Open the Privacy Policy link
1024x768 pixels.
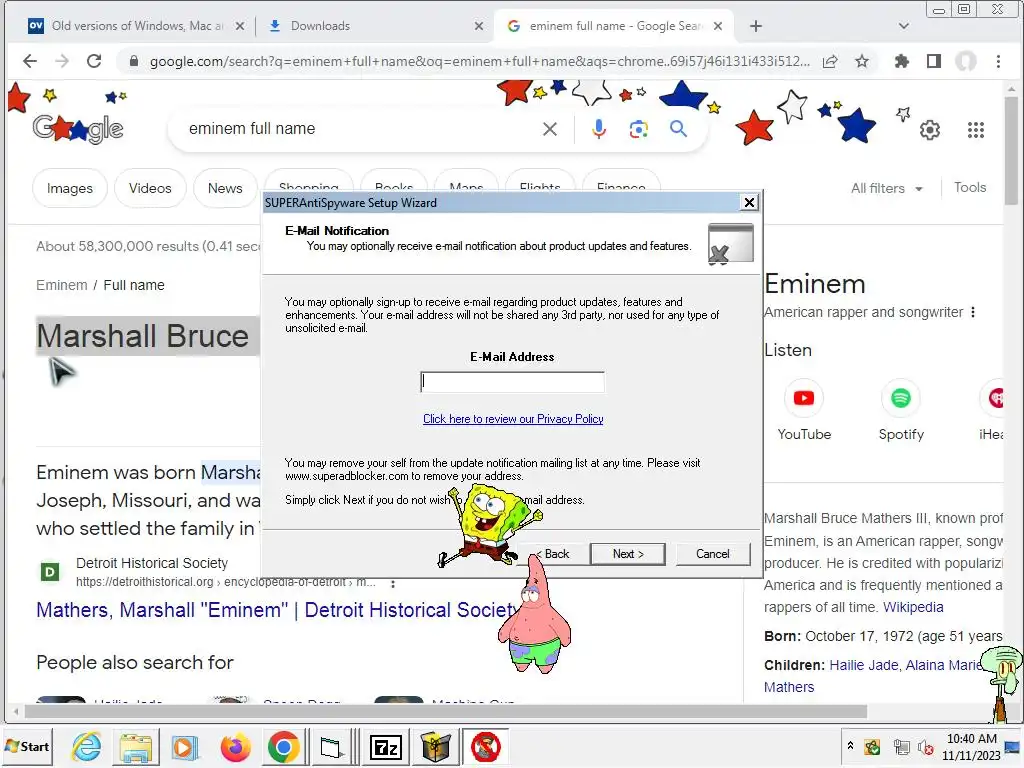pos(513,419)
